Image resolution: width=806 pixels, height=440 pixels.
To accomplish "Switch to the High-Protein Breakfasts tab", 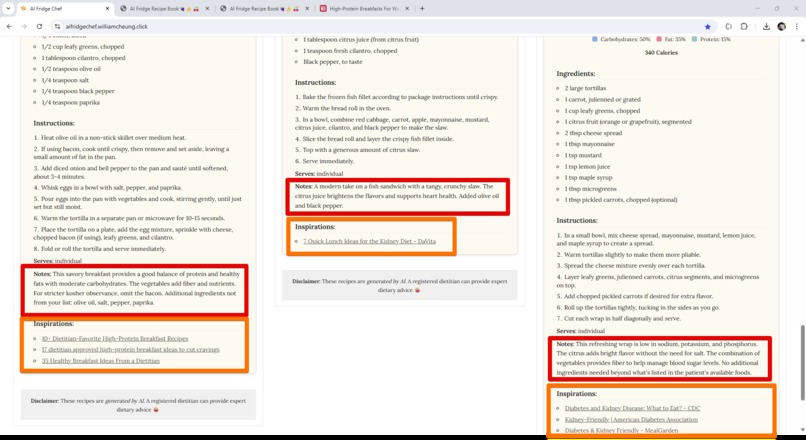I will 364,9.
